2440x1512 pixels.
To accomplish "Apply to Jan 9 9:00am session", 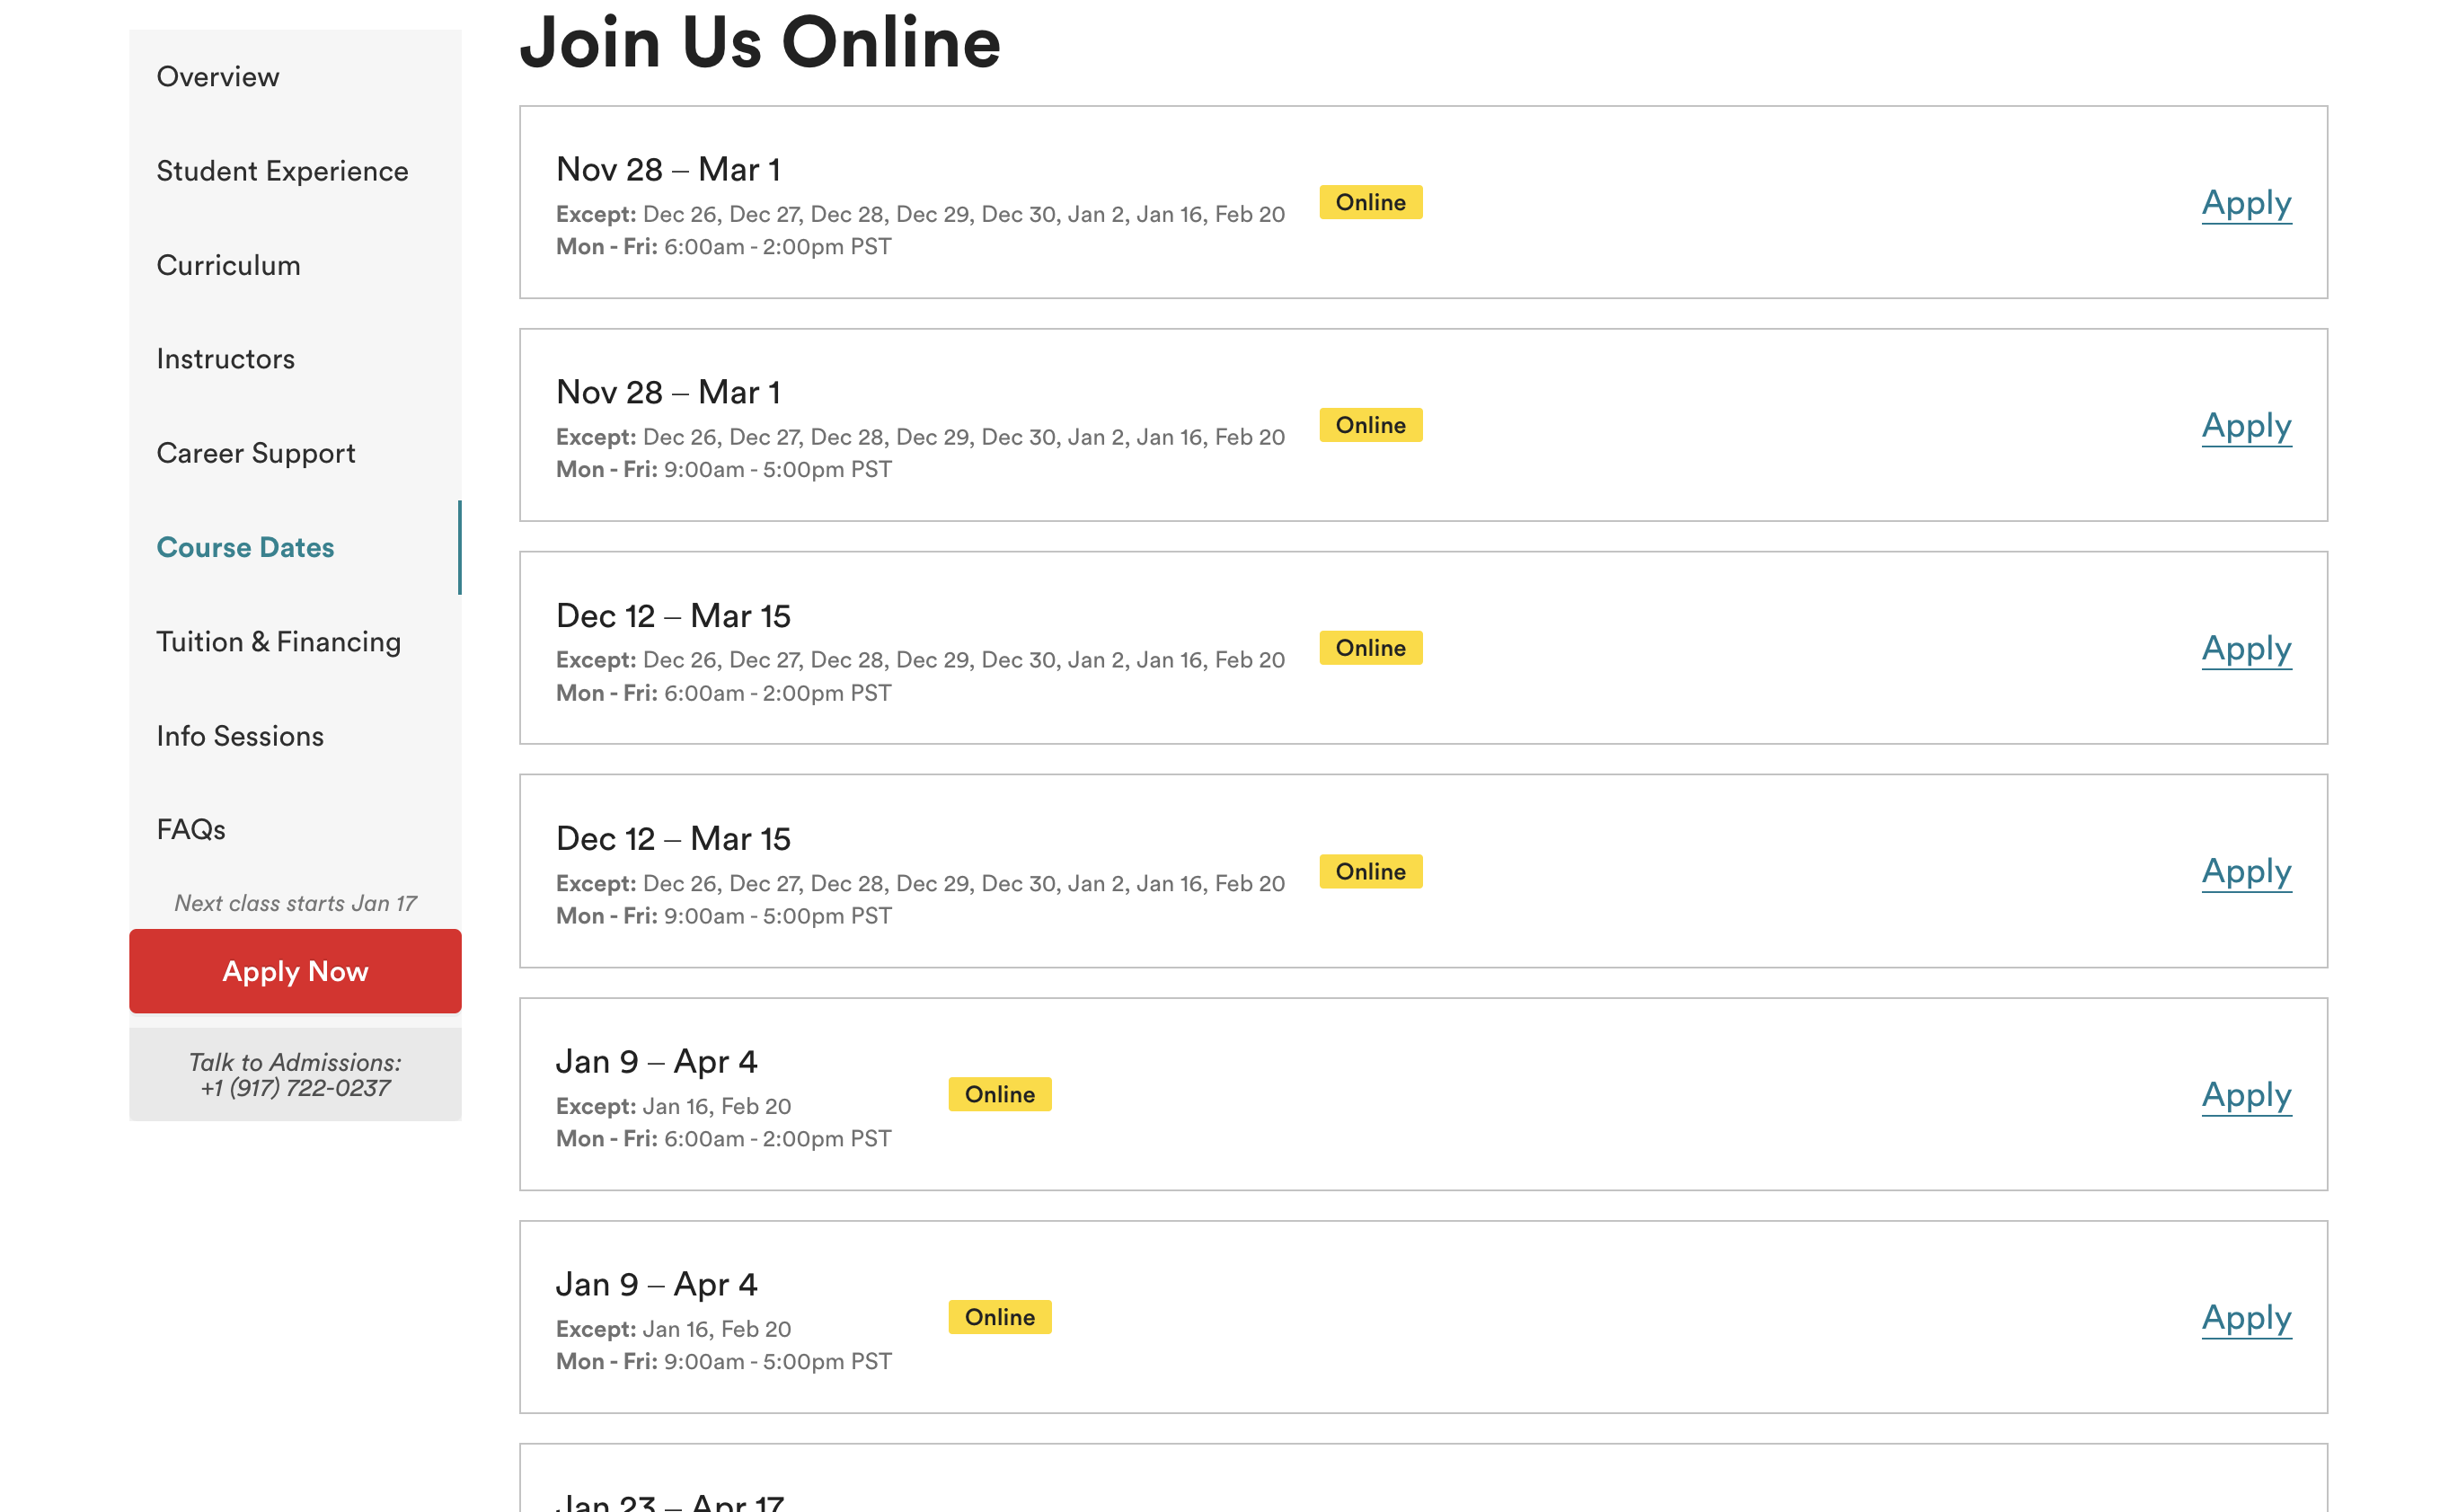I will pyautogui.click(x=2246, y=1318).
